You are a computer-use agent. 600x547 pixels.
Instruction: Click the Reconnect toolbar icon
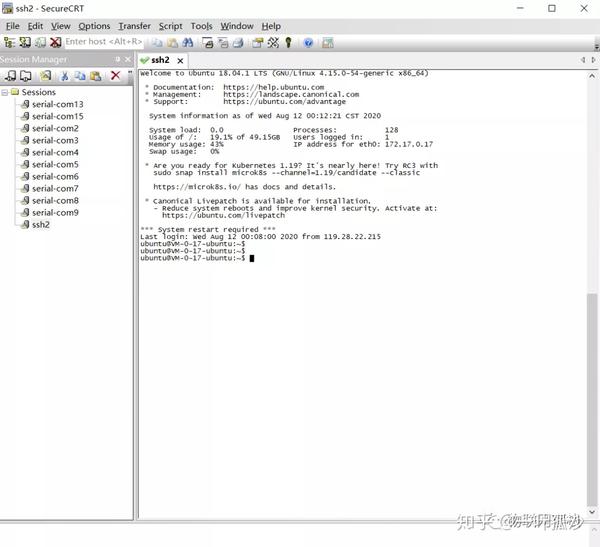tap(40, 42)
